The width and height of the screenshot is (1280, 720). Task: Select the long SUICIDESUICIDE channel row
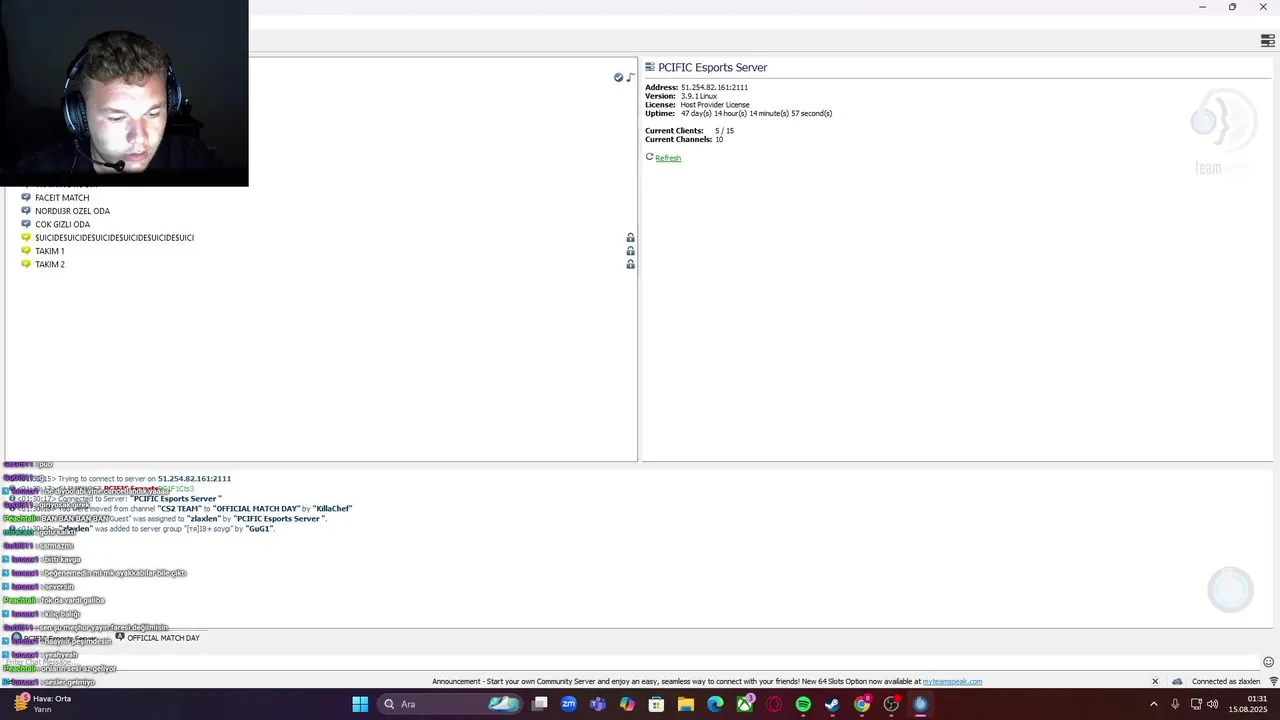point(114,238)
